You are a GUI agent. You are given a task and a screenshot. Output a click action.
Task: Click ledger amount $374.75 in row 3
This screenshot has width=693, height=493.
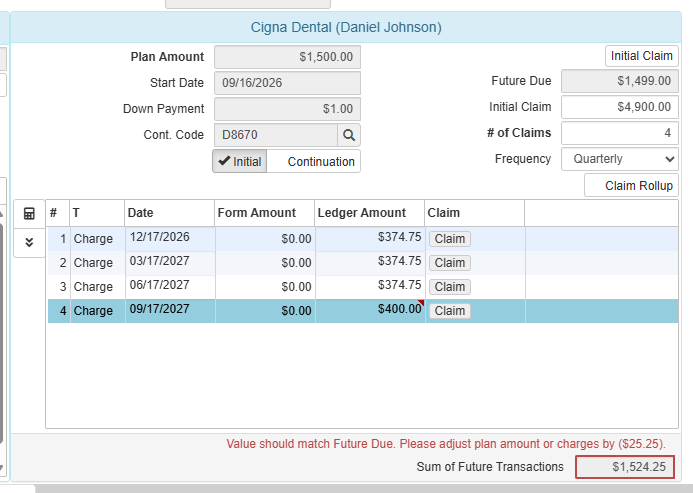(x=370, y=285)
